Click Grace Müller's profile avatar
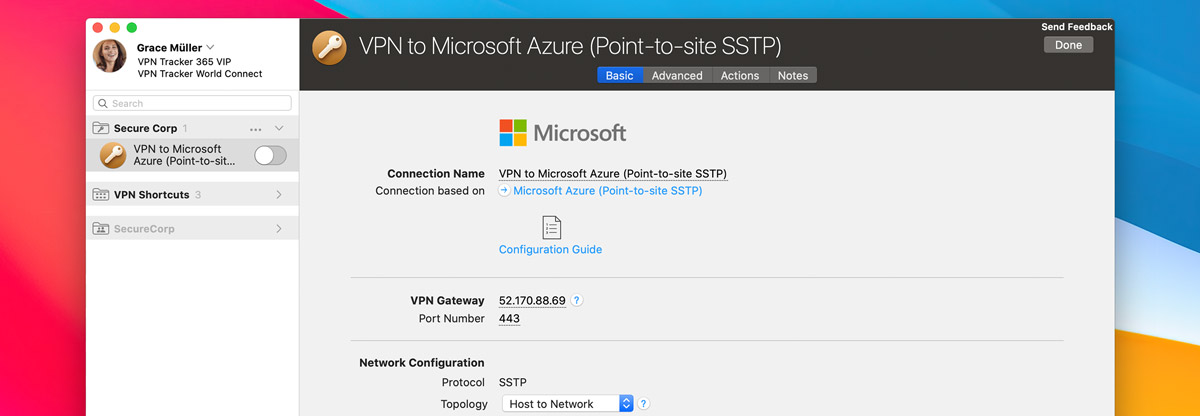The height and width of the screenshot is (416, 1200). point(110,56)
